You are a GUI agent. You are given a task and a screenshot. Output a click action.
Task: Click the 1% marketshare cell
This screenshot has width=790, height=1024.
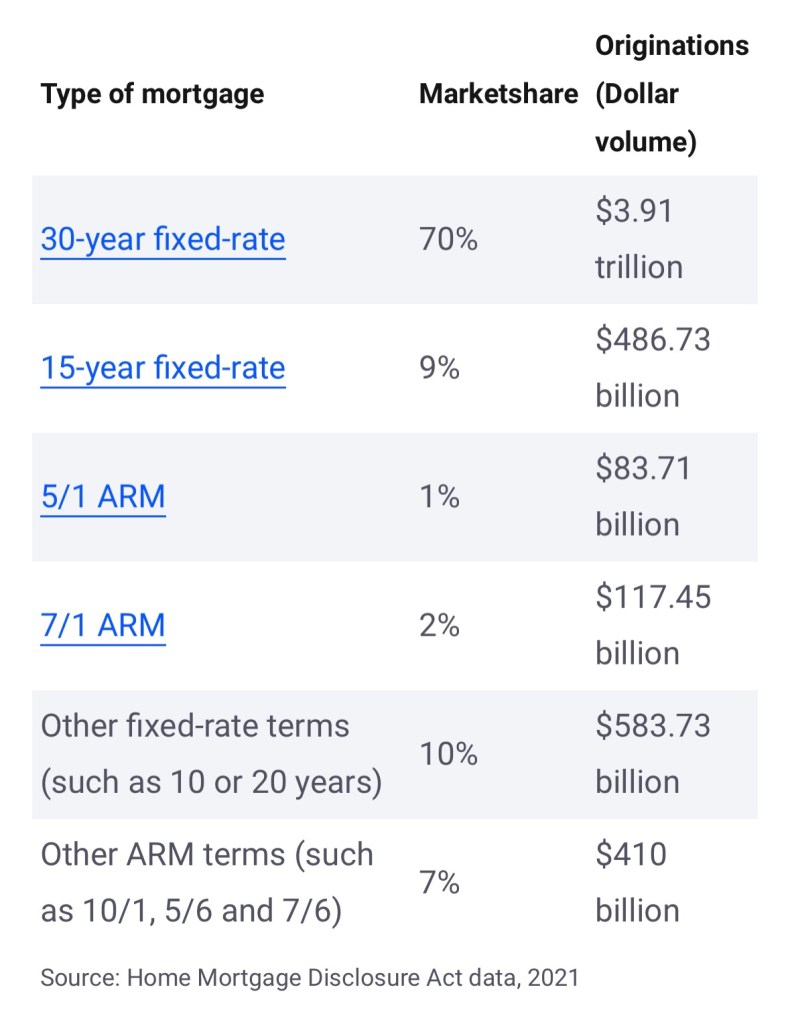click(439, 497)
